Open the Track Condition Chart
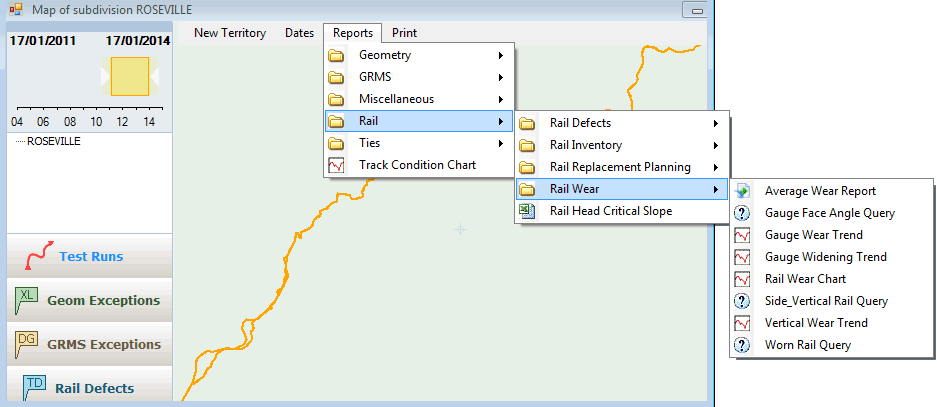Viewport: 937px width, 407px height. coord(417,165)
